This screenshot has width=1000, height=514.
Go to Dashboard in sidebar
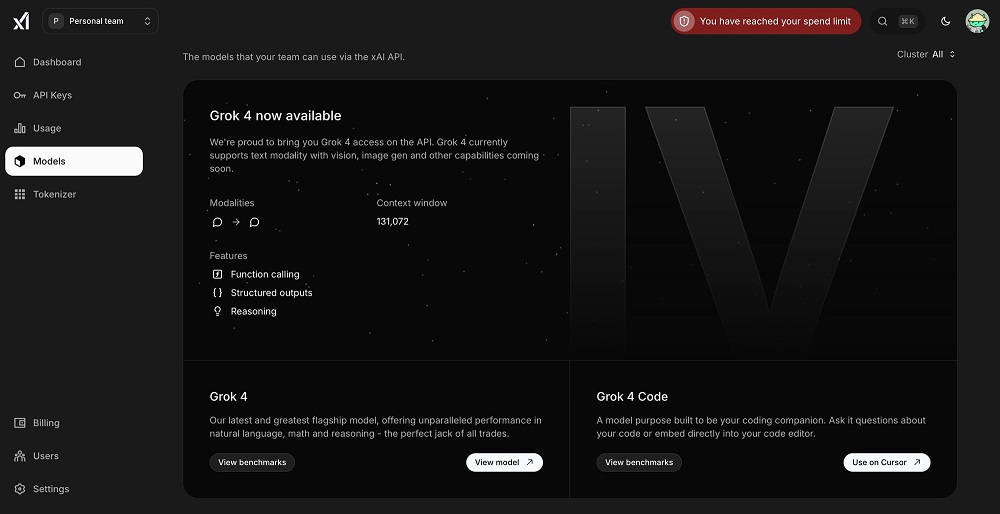[x=57, y=62]
